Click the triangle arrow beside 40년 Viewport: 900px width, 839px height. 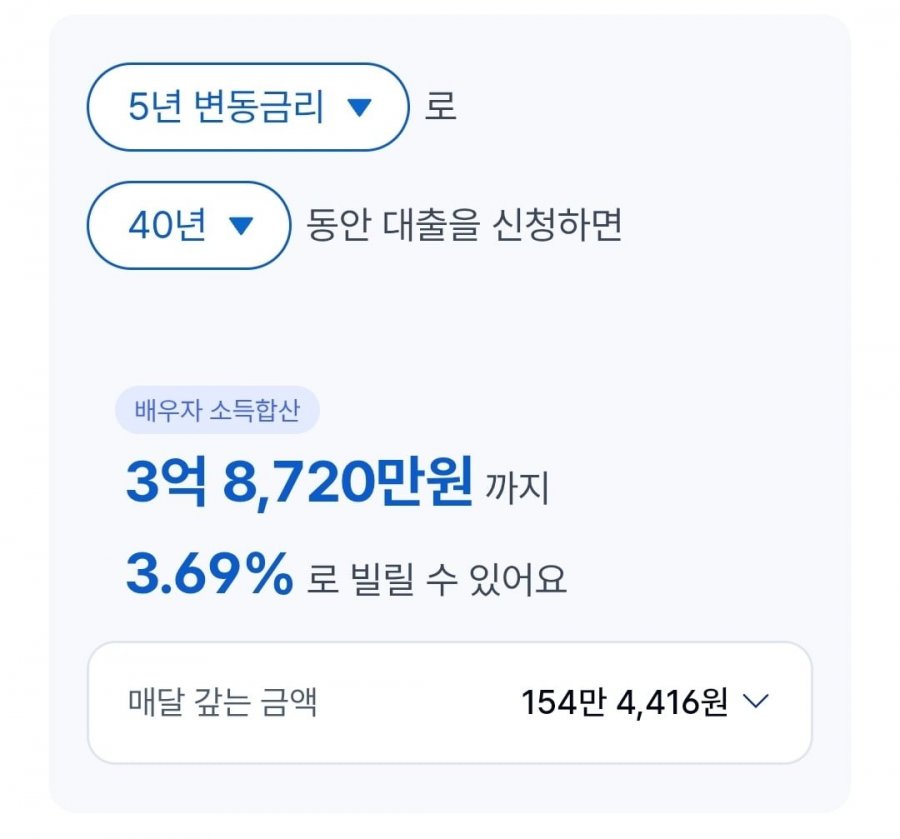pos(241,226)
